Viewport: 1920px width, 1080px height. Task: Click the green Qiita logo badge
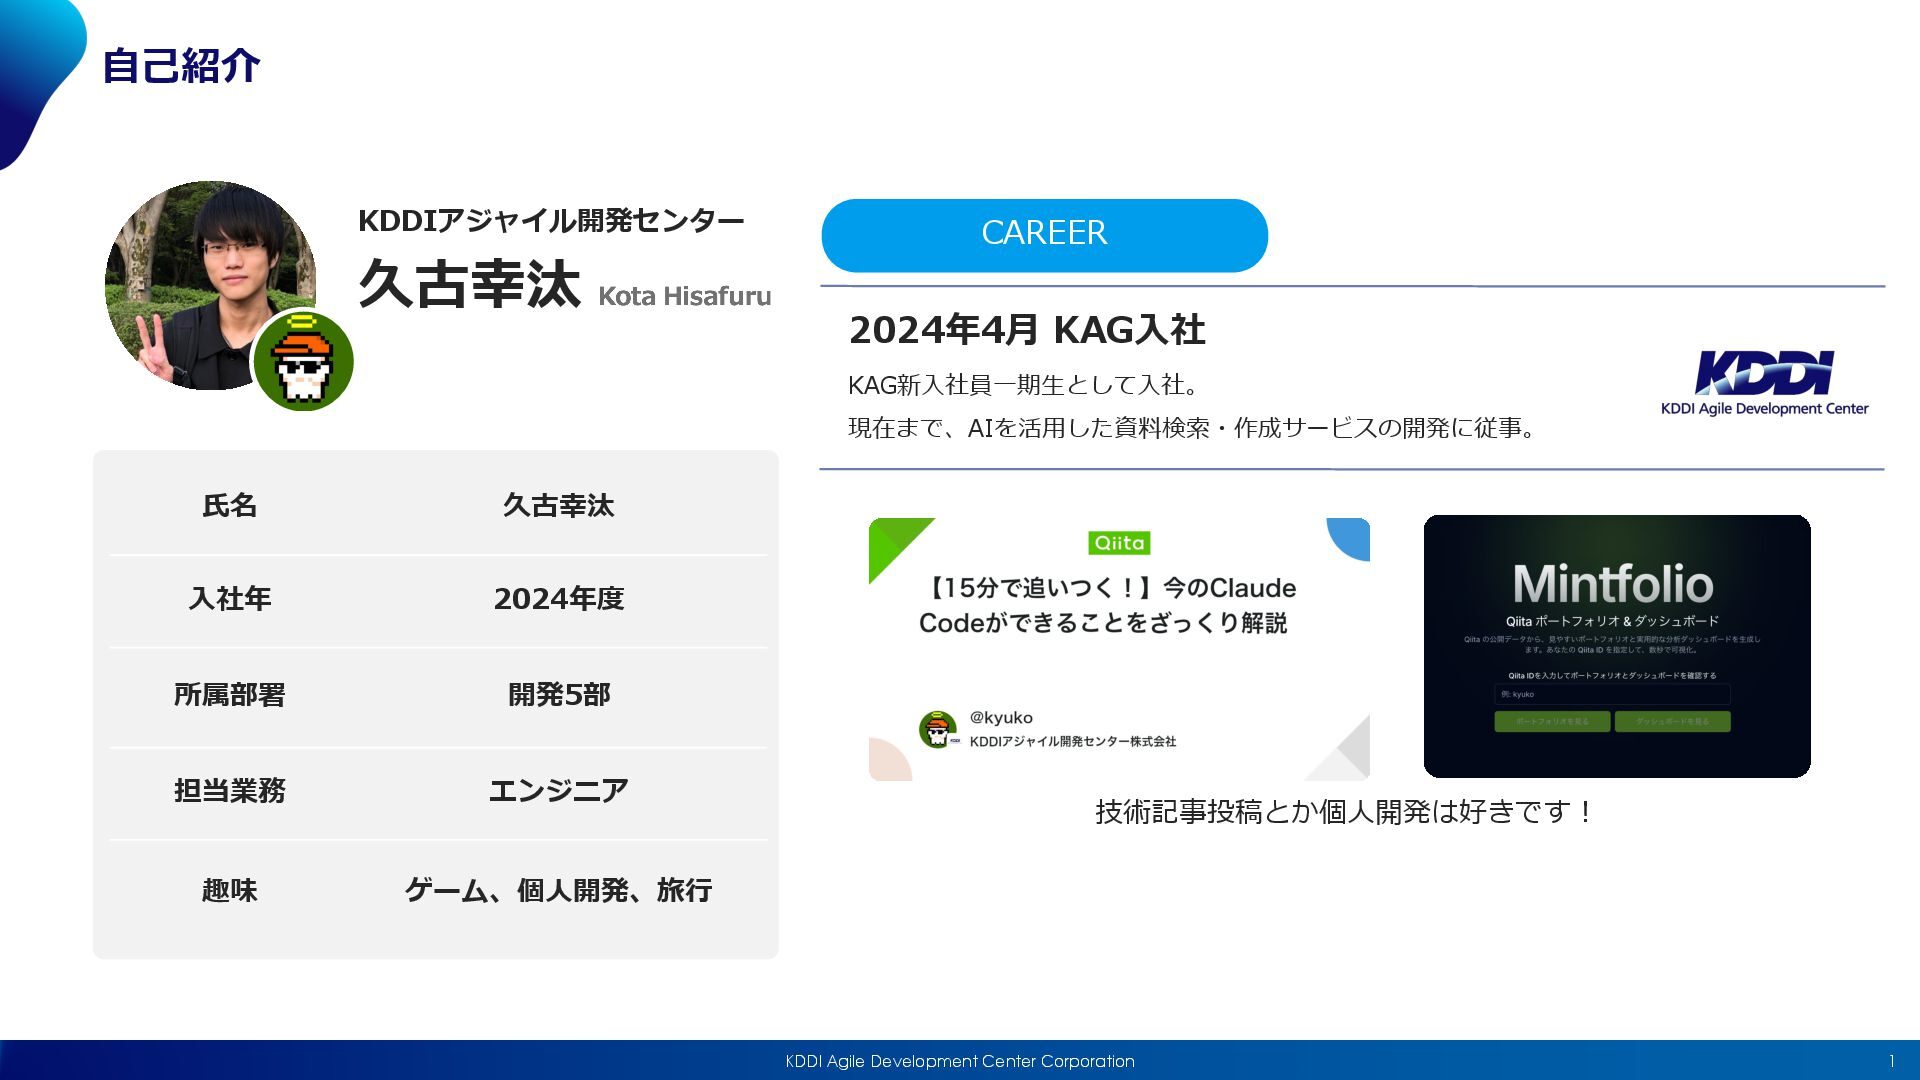(1119, 543)
